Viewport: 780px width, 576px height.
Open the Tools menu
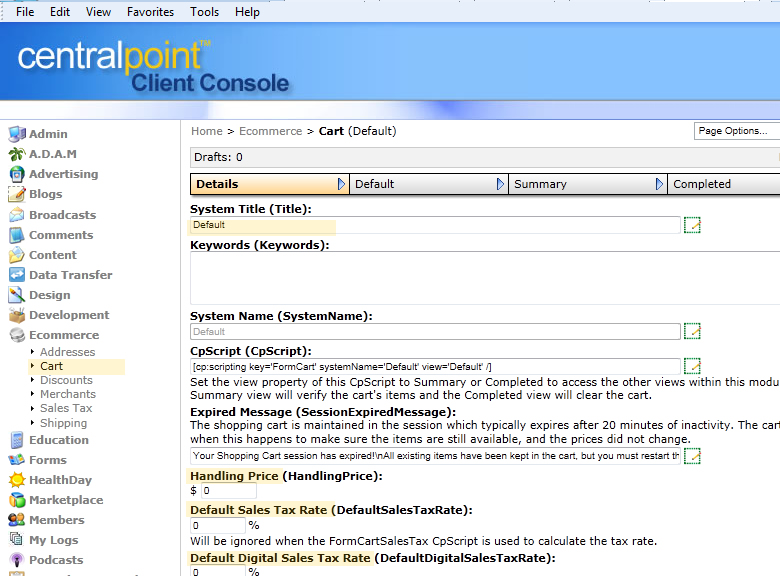coord(204,11)
